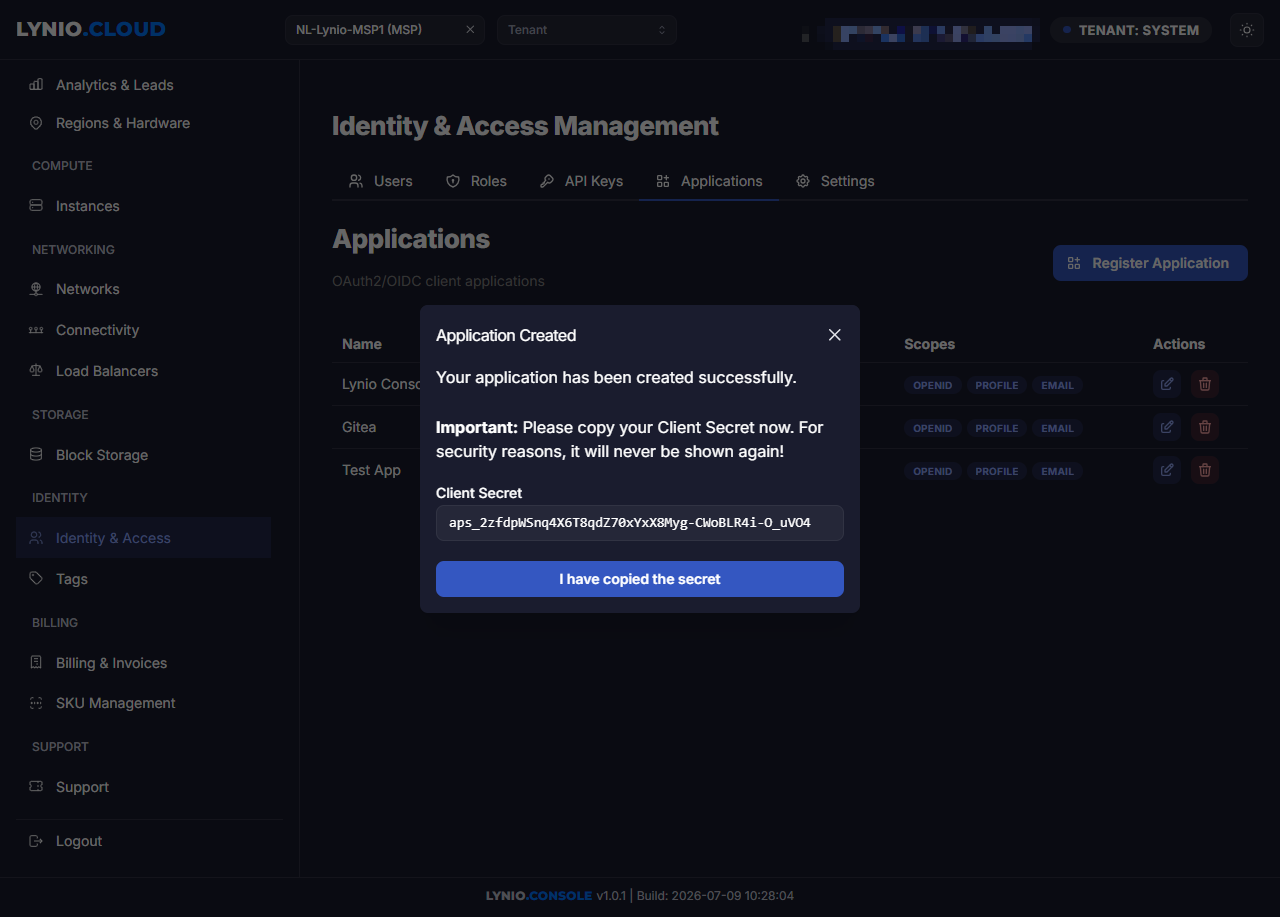
Task: Click I have copied the secret
Action: click(640, 579)
